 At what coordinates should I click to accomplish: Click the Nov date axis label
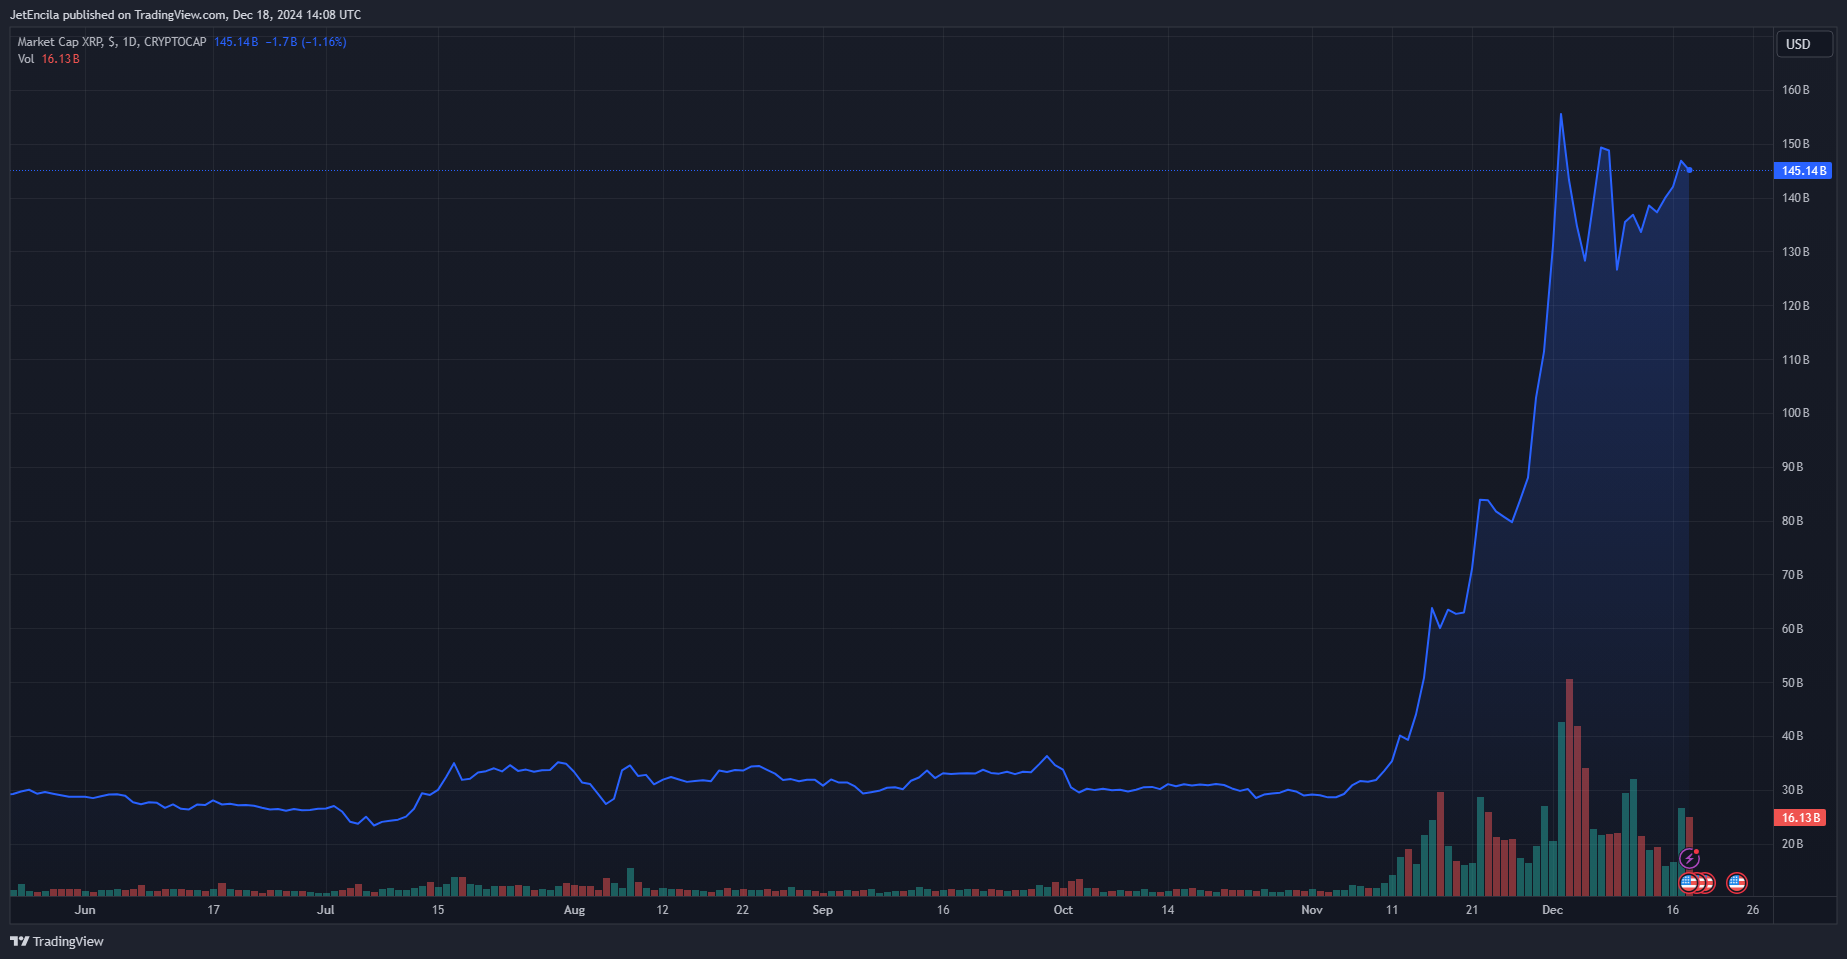click(x=1312, y=910)
